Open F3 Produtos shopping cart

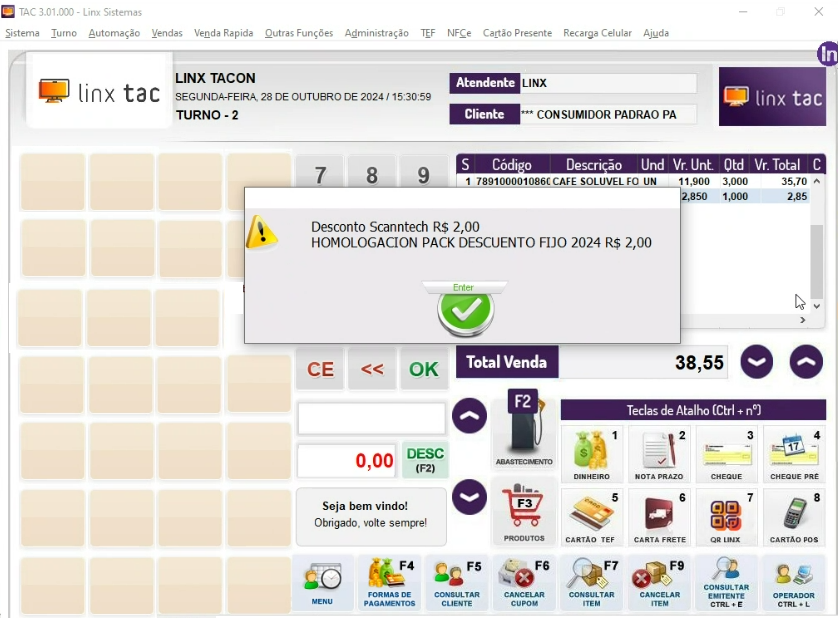point(524,513)
